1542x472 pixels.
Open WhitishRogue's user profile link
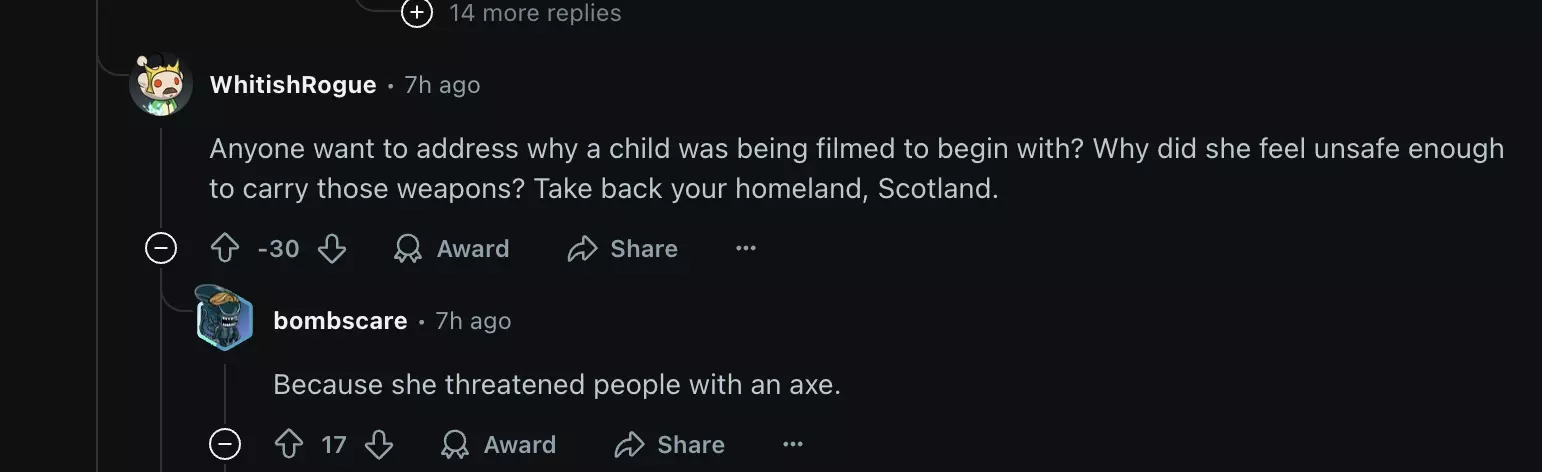pos(293,85)
